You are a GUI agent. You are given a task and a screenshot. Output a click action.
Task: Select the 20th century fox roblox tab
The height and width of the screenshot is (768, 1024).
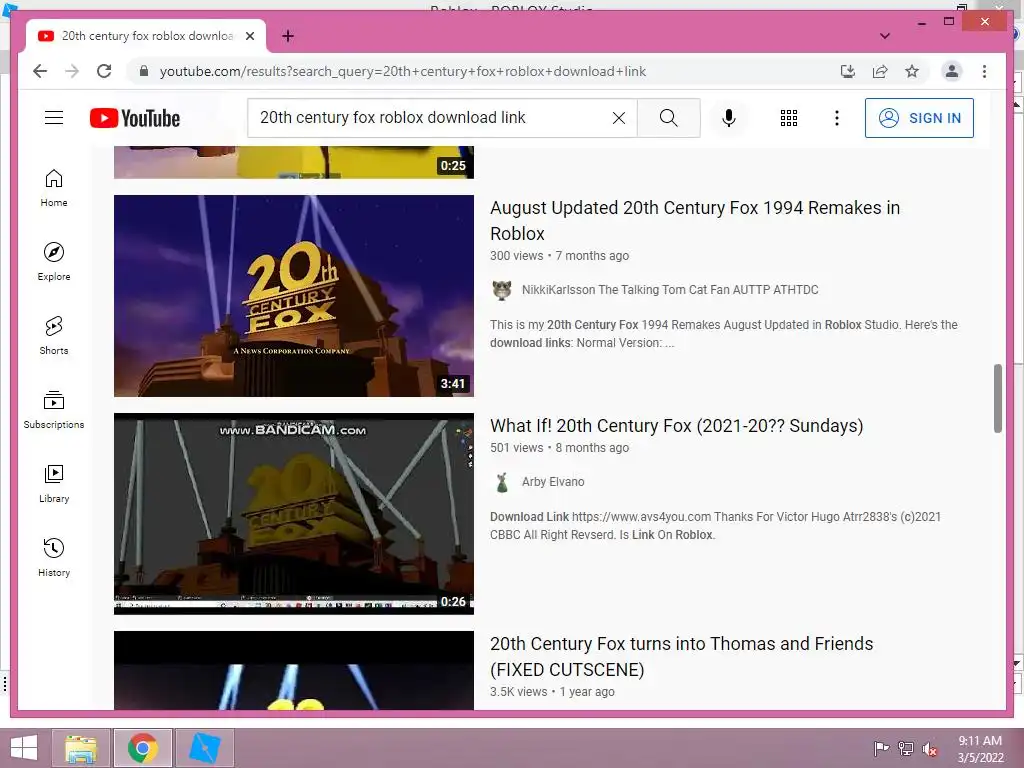(x=146, y=36)
